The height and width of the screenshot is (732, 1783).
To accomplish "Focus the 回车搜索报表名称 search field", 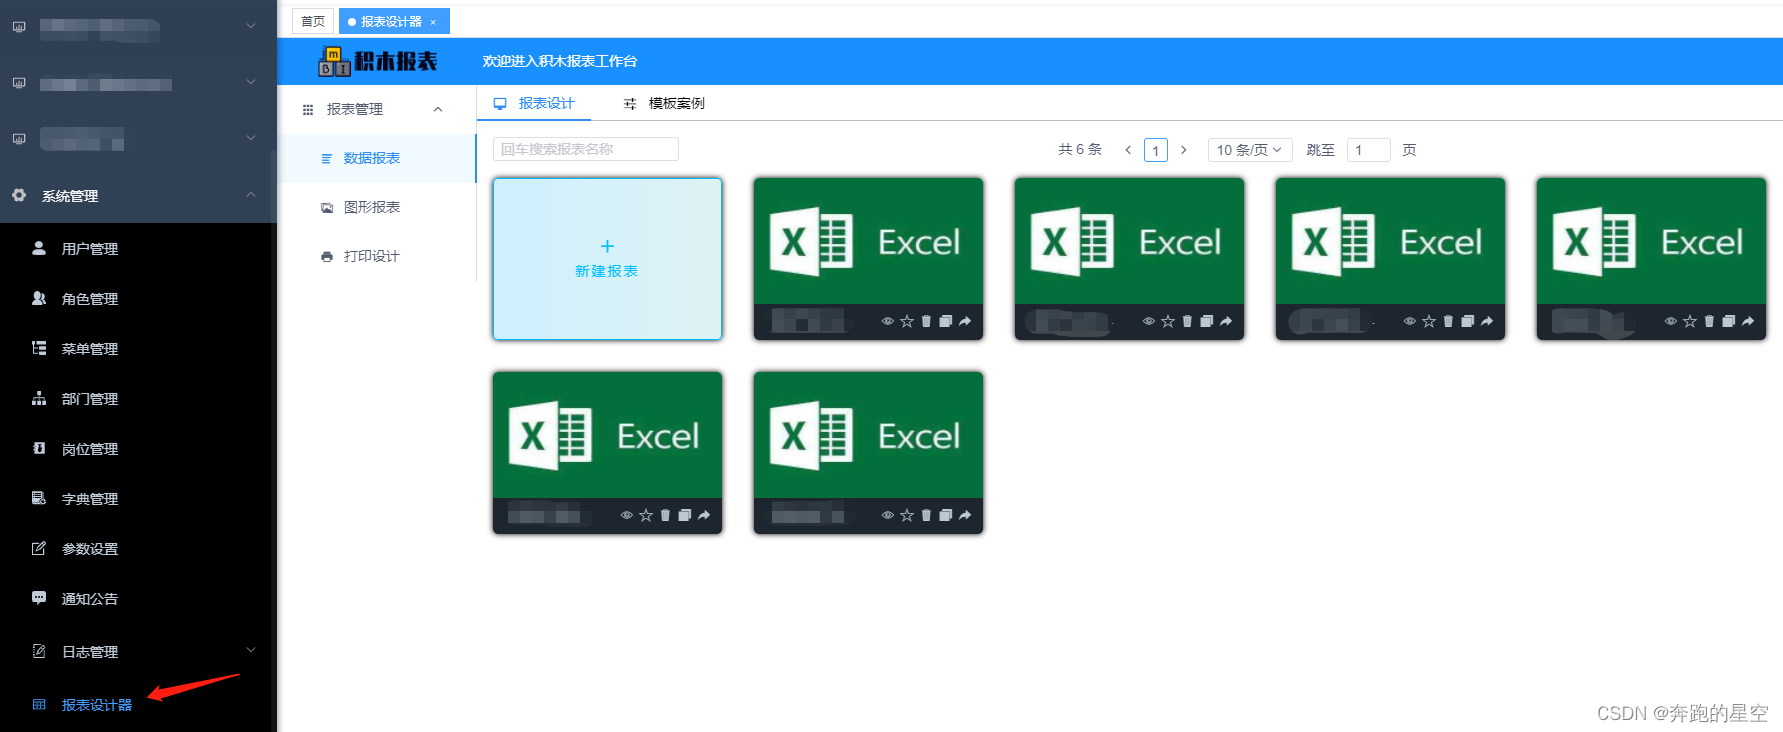I will pos(586,149).
